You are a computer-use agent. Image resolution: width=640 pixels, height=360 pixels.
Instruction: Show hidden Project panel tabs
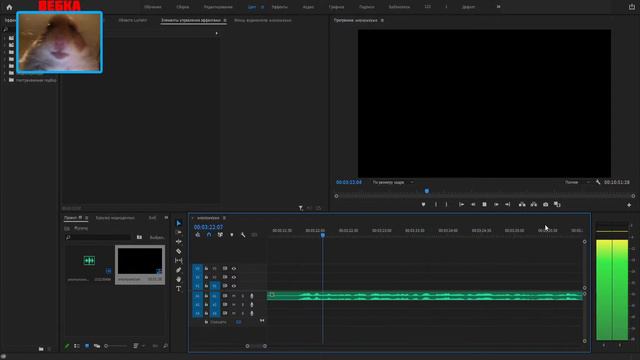166,218
